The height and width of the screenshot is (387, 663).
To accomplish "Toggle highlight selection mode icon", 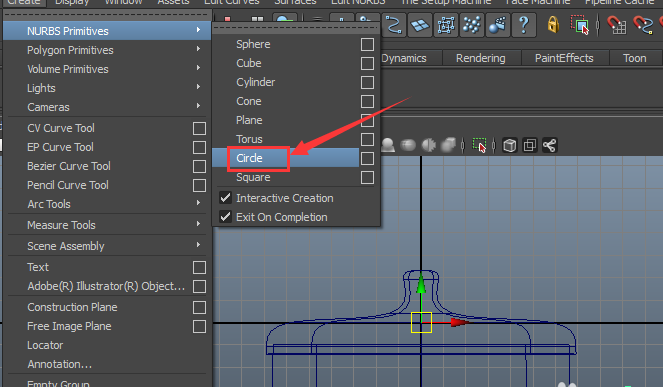I will [579, 25].
